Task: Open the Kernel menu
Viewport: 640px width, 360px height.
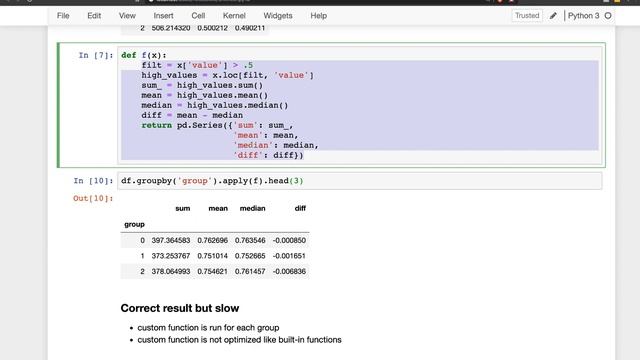Action: pos(234,16)
